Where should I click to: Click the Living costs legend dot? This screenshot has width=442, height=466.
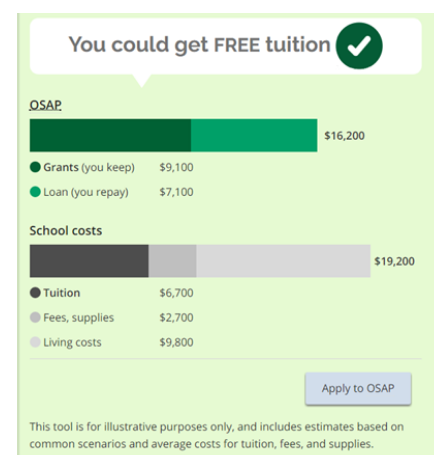click(35, 342)
